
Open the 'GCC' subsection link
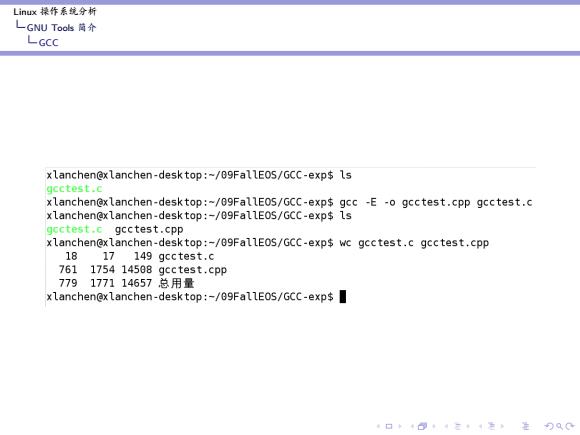(48, 43)
